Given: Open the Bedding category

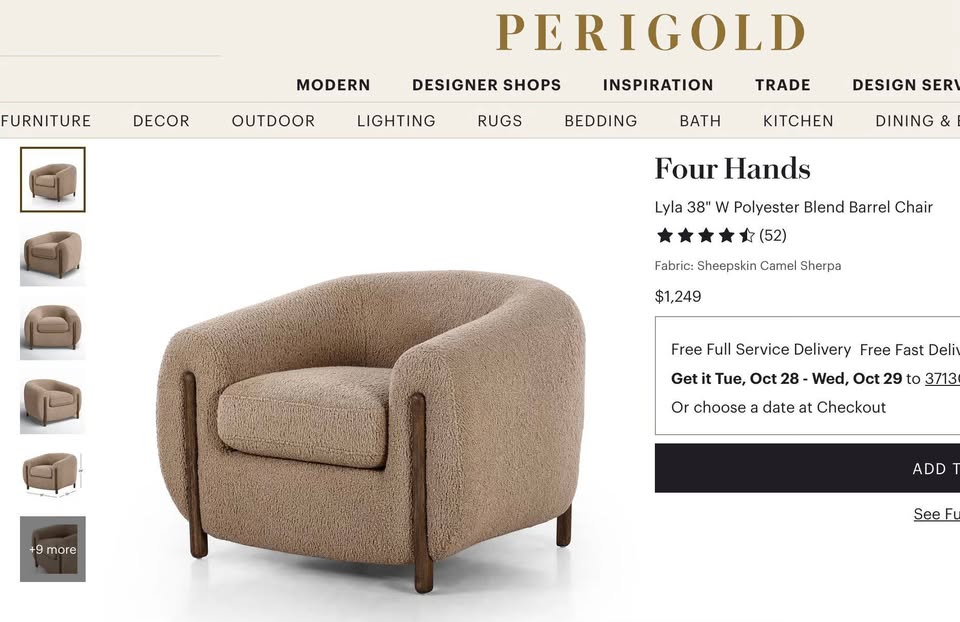Looking at the screenshot, I should pyautogui.click(x=601, y=121).
